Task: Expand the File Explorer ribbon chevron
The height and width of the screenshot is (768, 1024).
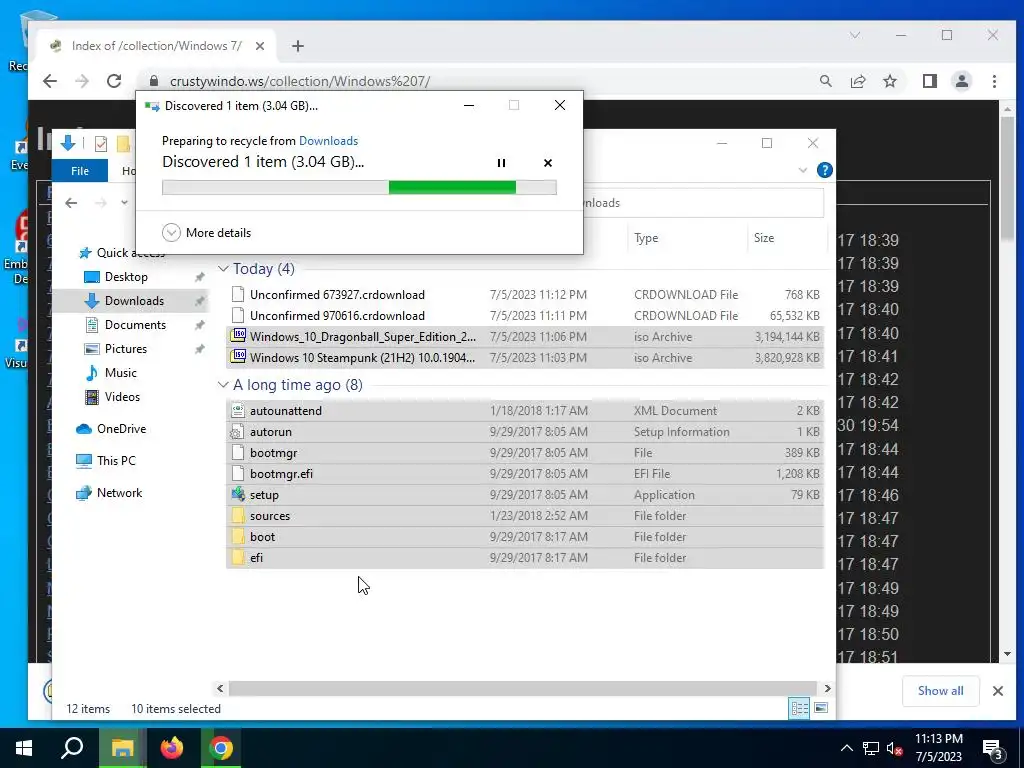Action: click(803, 170)
